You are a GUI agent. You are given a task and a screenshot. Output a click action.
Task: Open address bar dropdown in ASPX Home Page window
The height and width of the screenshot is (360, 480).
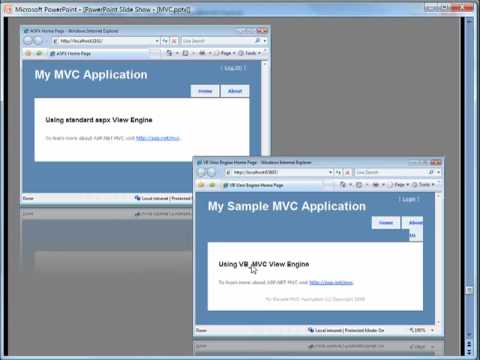tap(157, 41)
